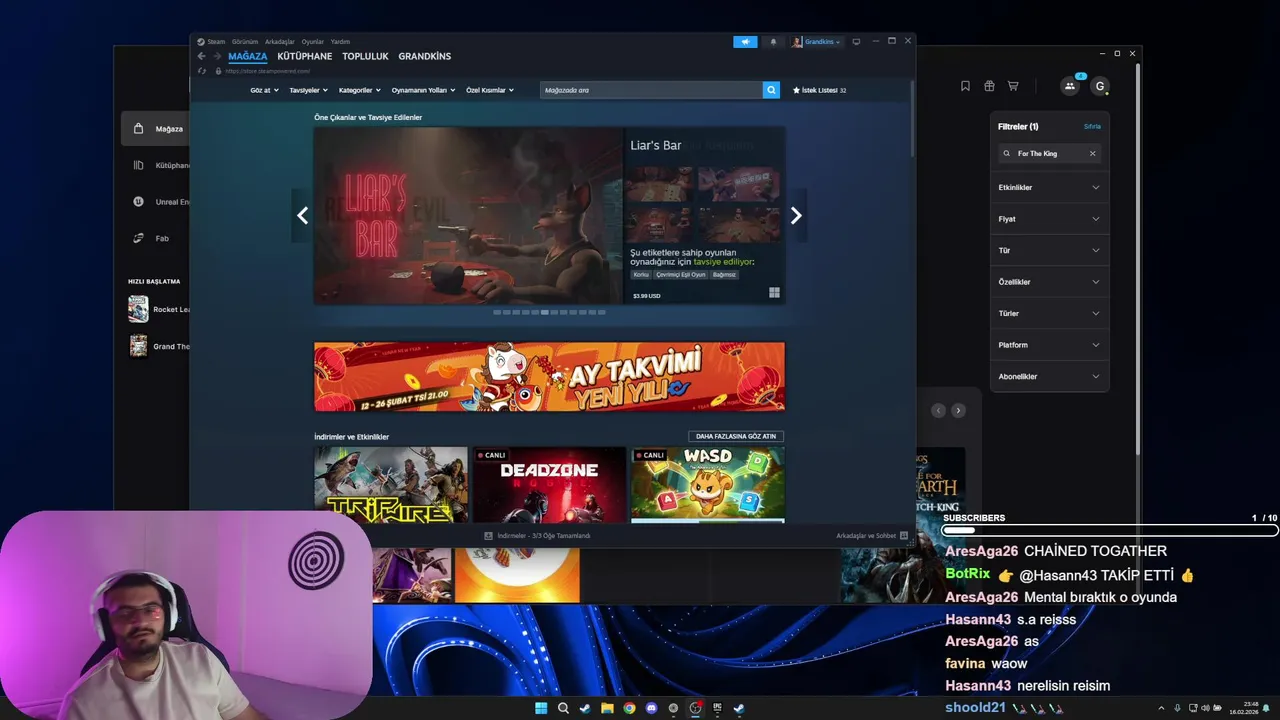
Task: Click the Steam back navigation arrow
Action: click(201, 56)
